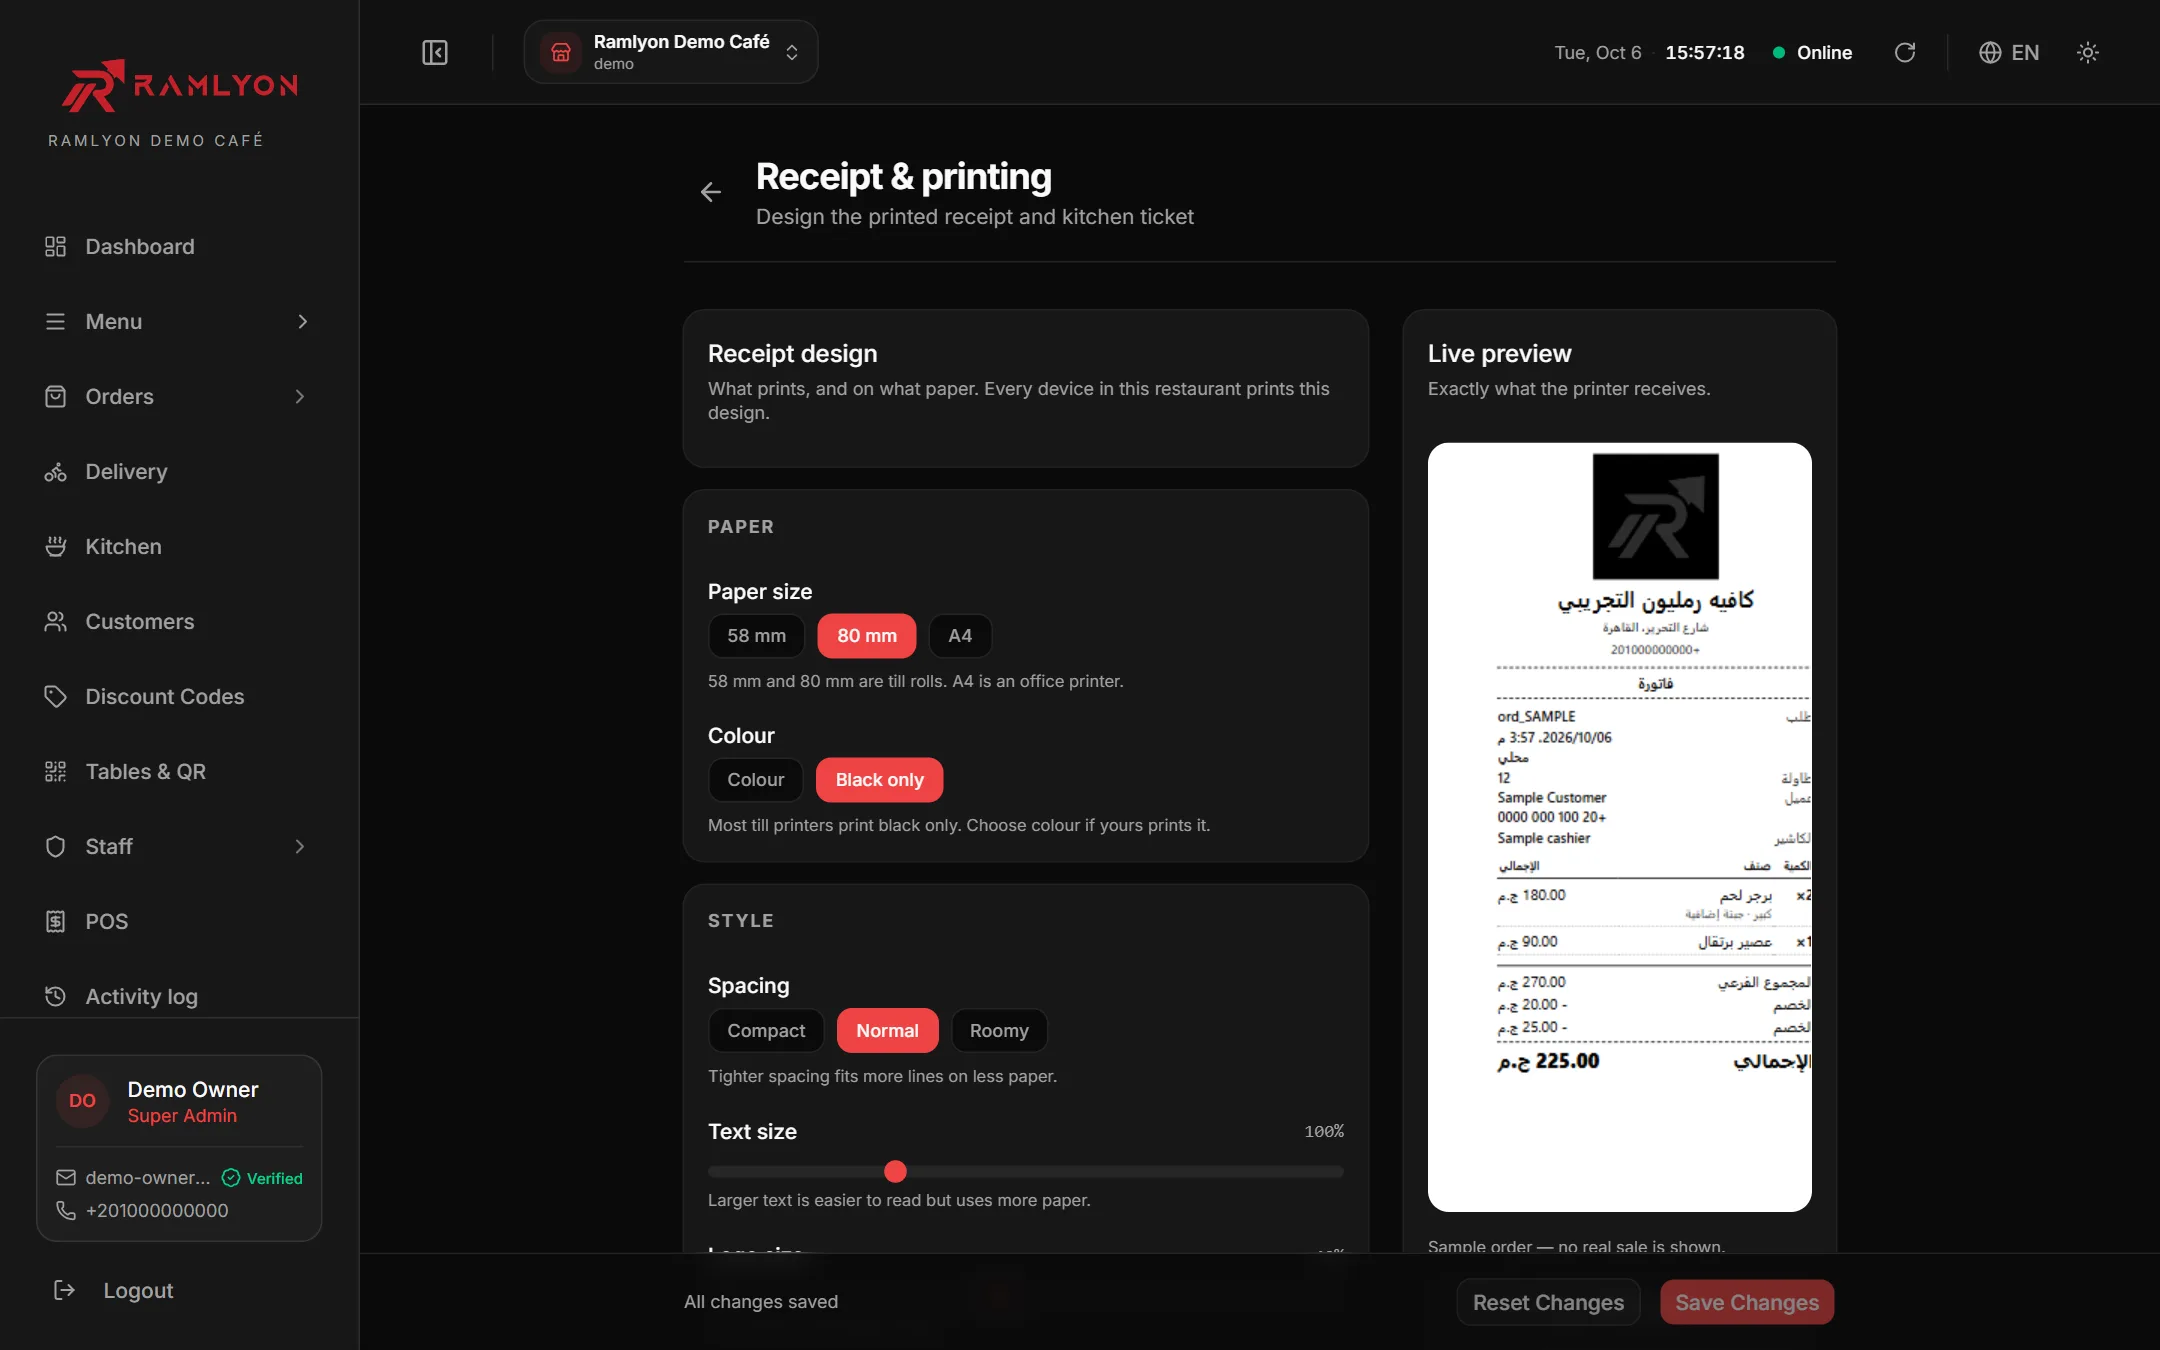Click the Save Changes button
This screenshot has height=1350, width=2160.
tap(1747, 1302)
